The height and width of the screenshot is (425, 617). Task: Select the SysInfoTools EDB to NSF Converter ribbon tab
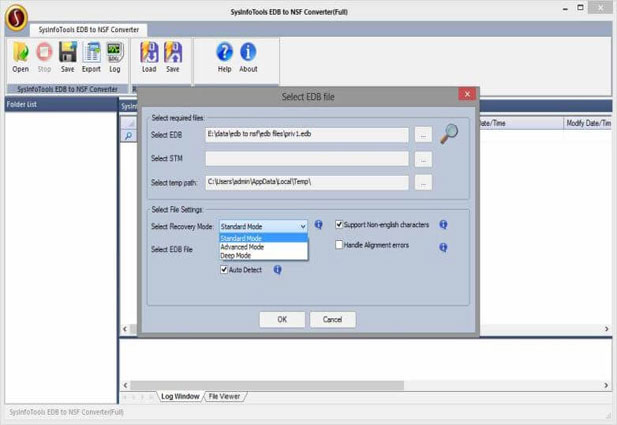coord(89,30)
